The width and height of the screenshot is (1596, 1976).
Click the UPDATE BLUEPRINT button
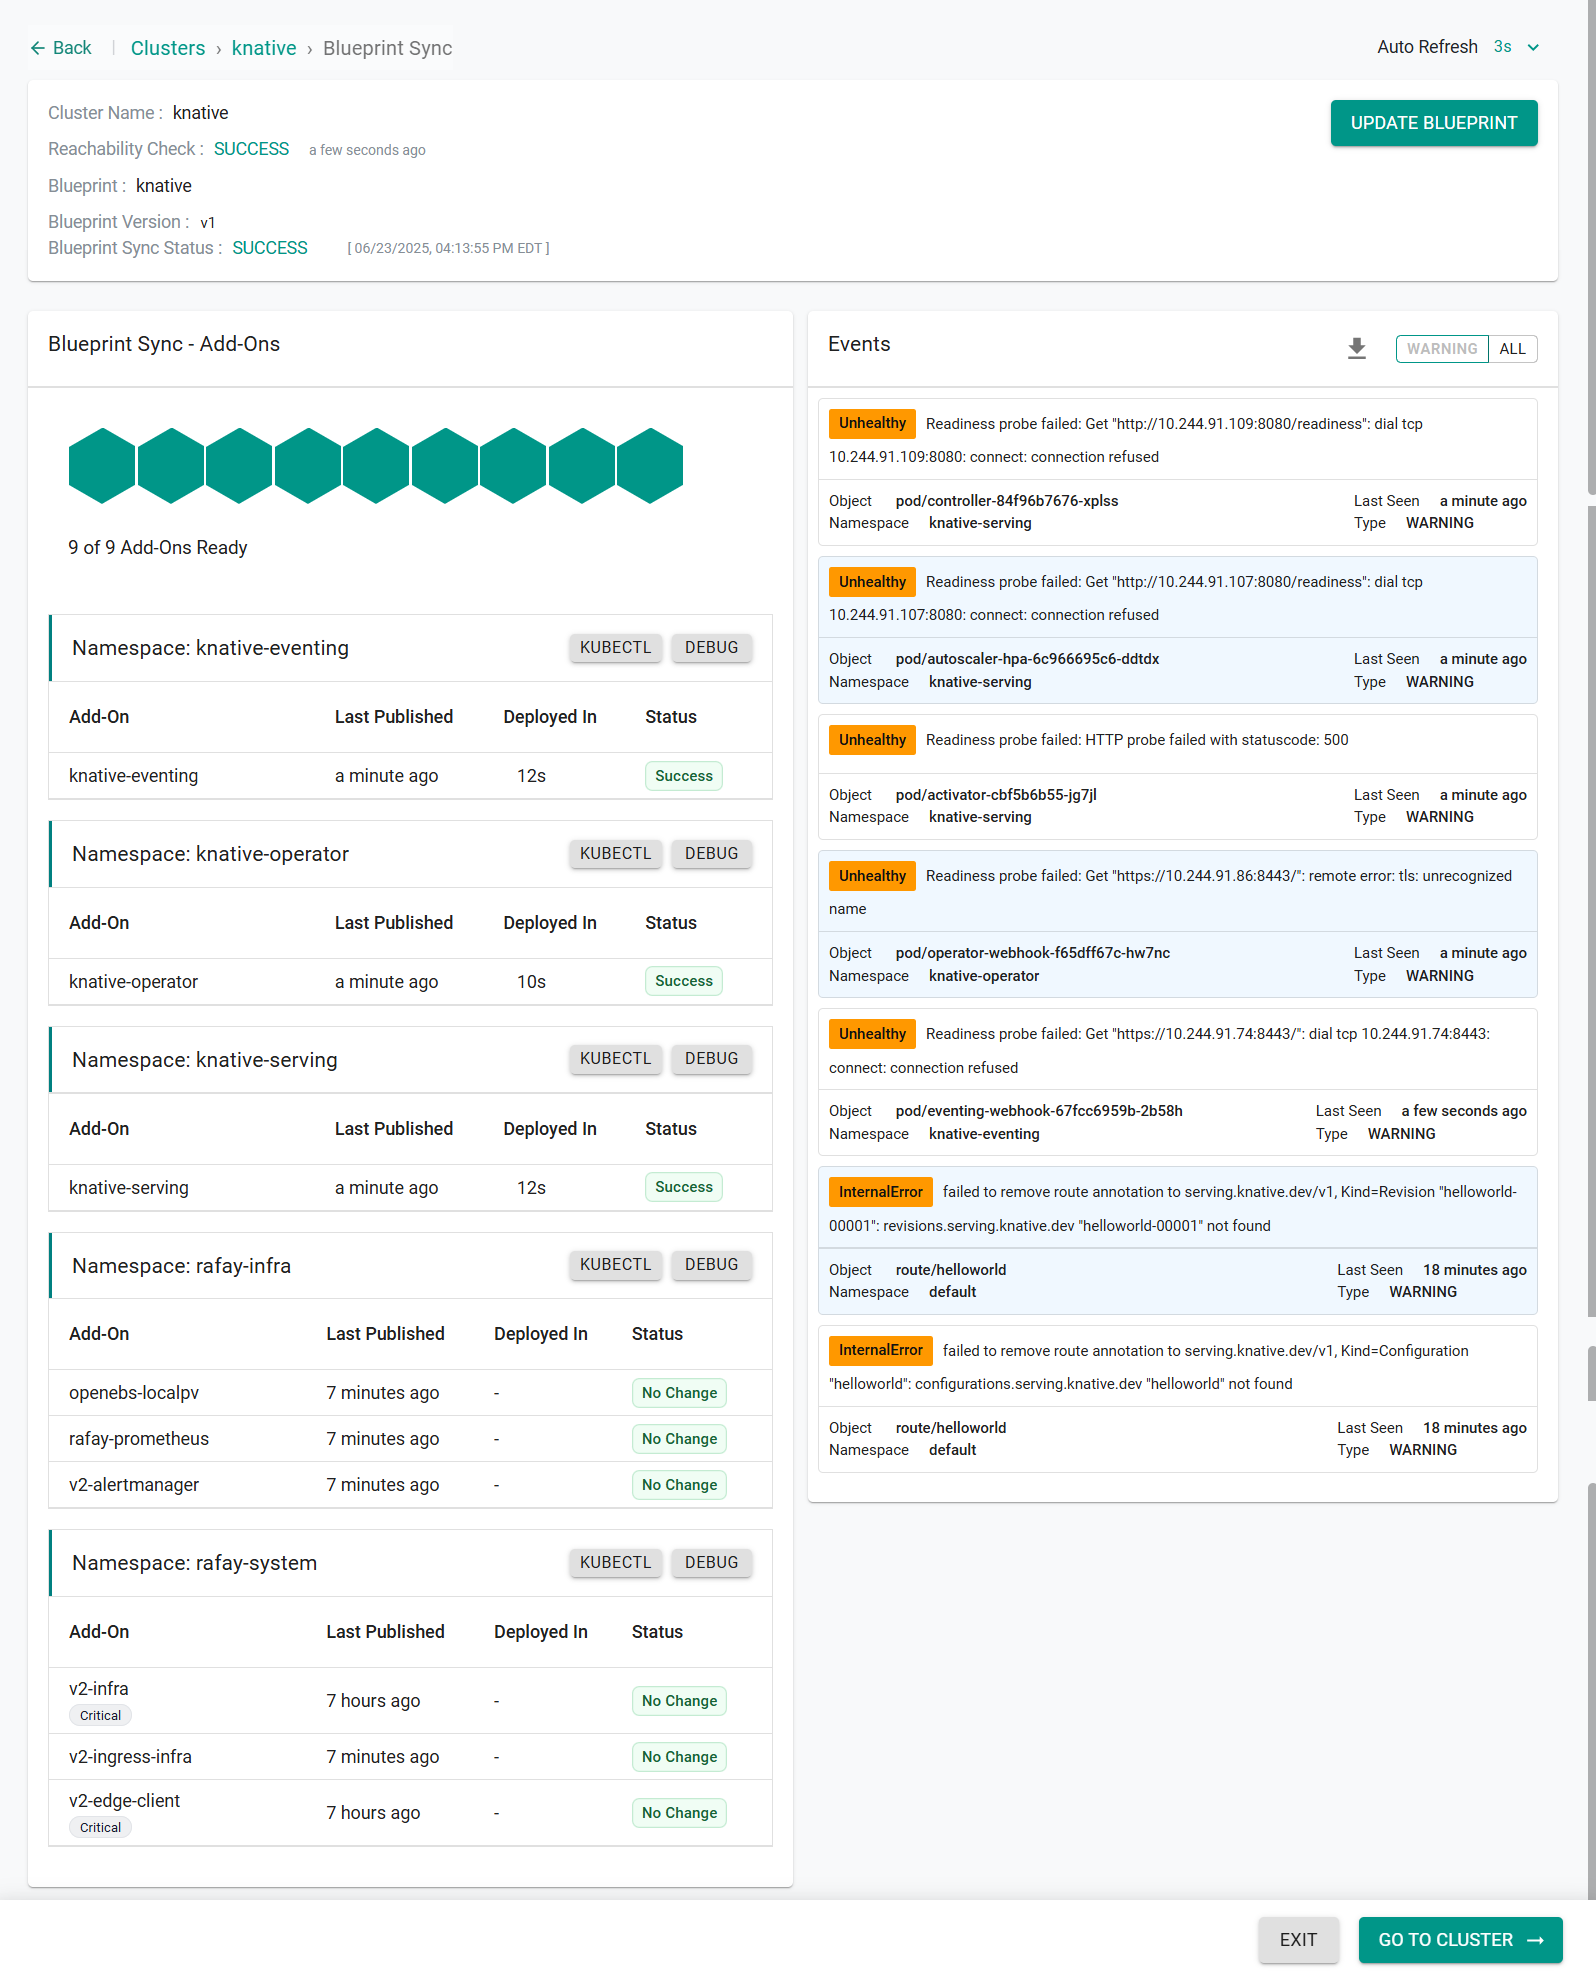click(x=1434, y=123)
